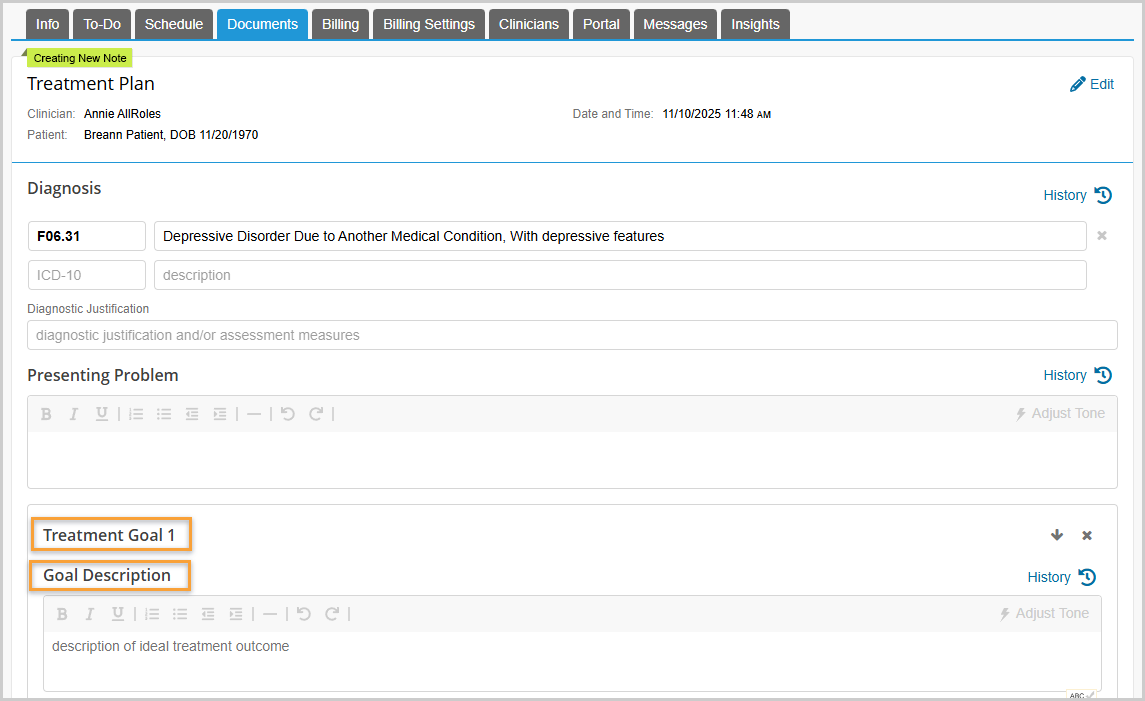Screen dimensions: 1145x701
Task: Focus the Diagnostic Justification input field
Action: [x=572, y=335]
